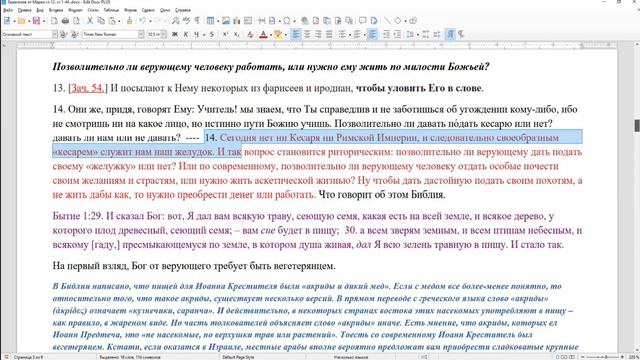Insert table icon
The height and width of the screenshot is (360, 640).
[x=210, y=21]
